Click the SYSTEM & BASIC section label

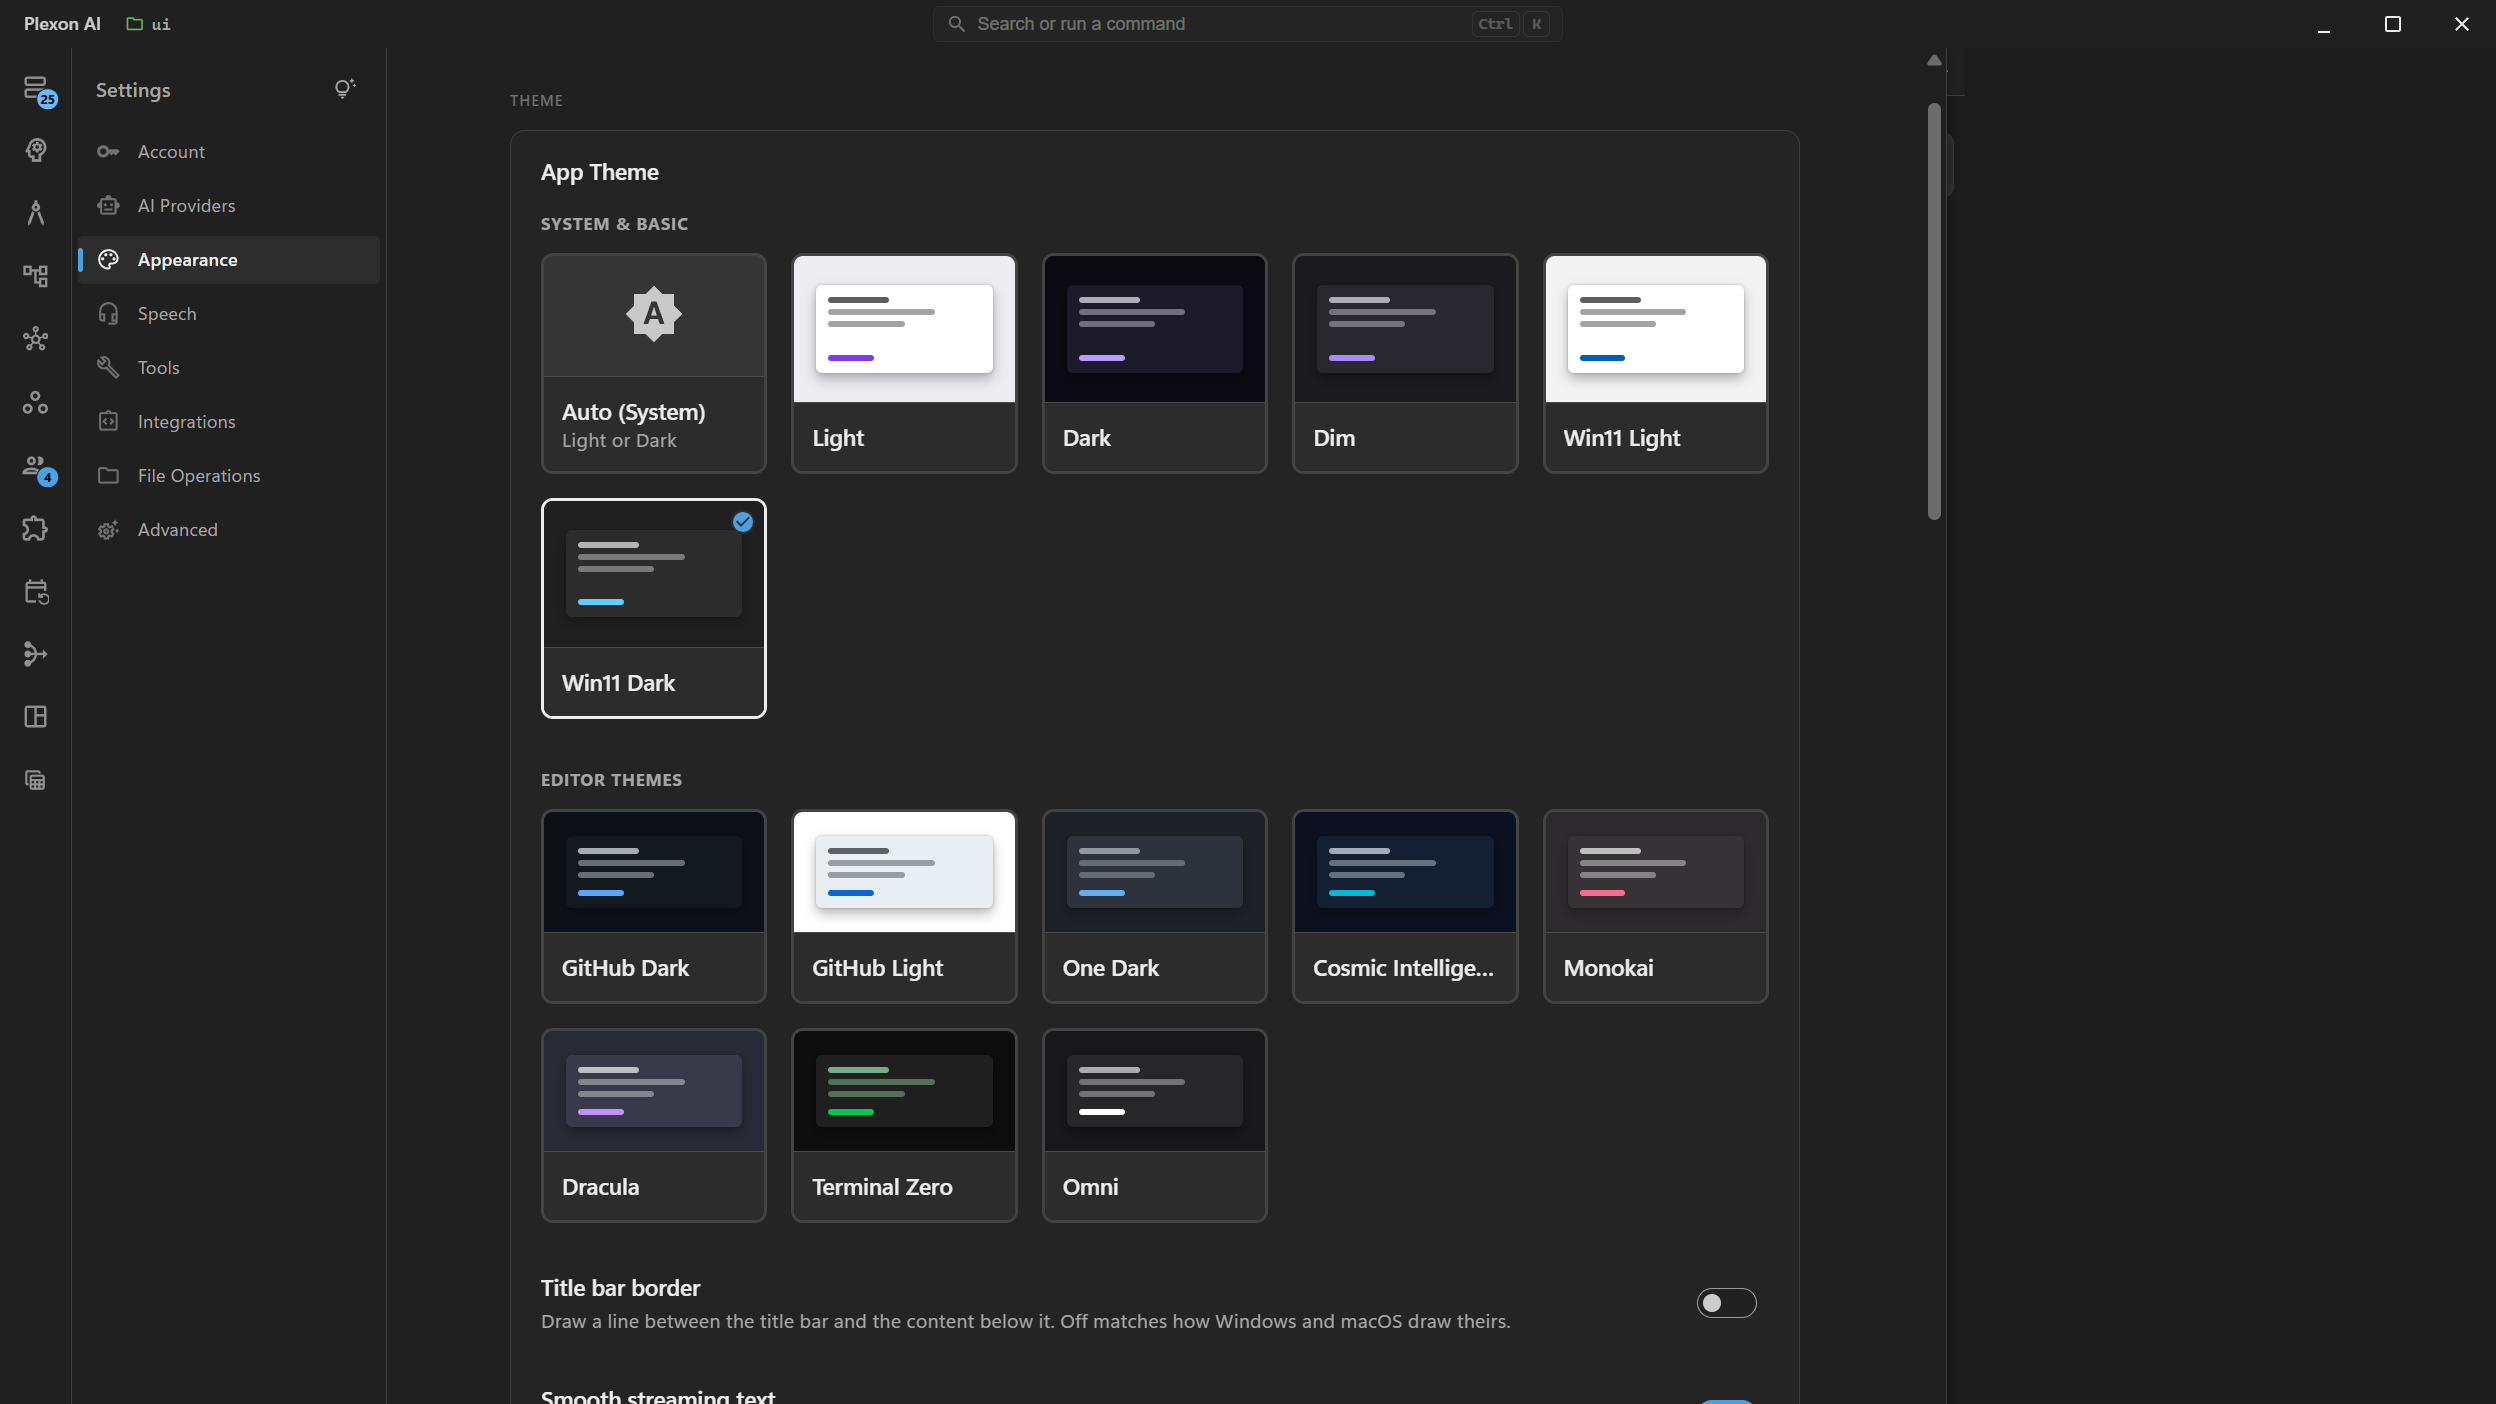(x=614, y=224)
